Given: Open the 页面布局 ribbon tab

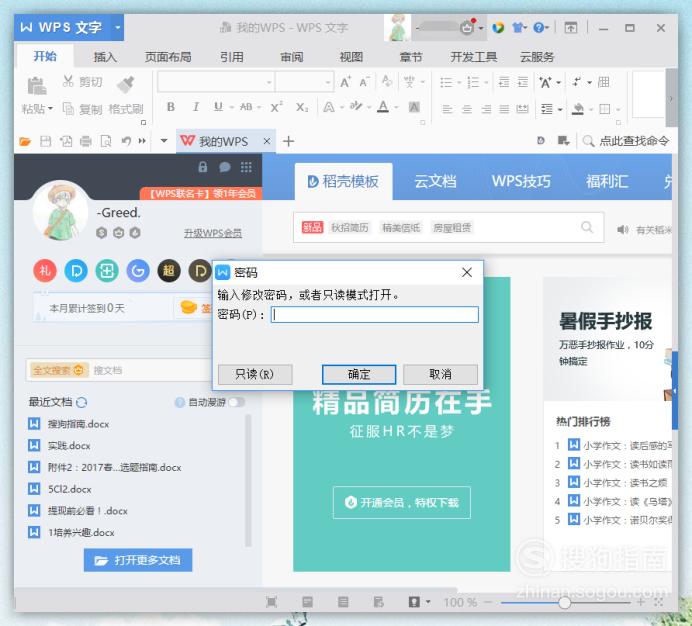Looking at the screenshot, I should pyautogui.click(x=168, y=57).
